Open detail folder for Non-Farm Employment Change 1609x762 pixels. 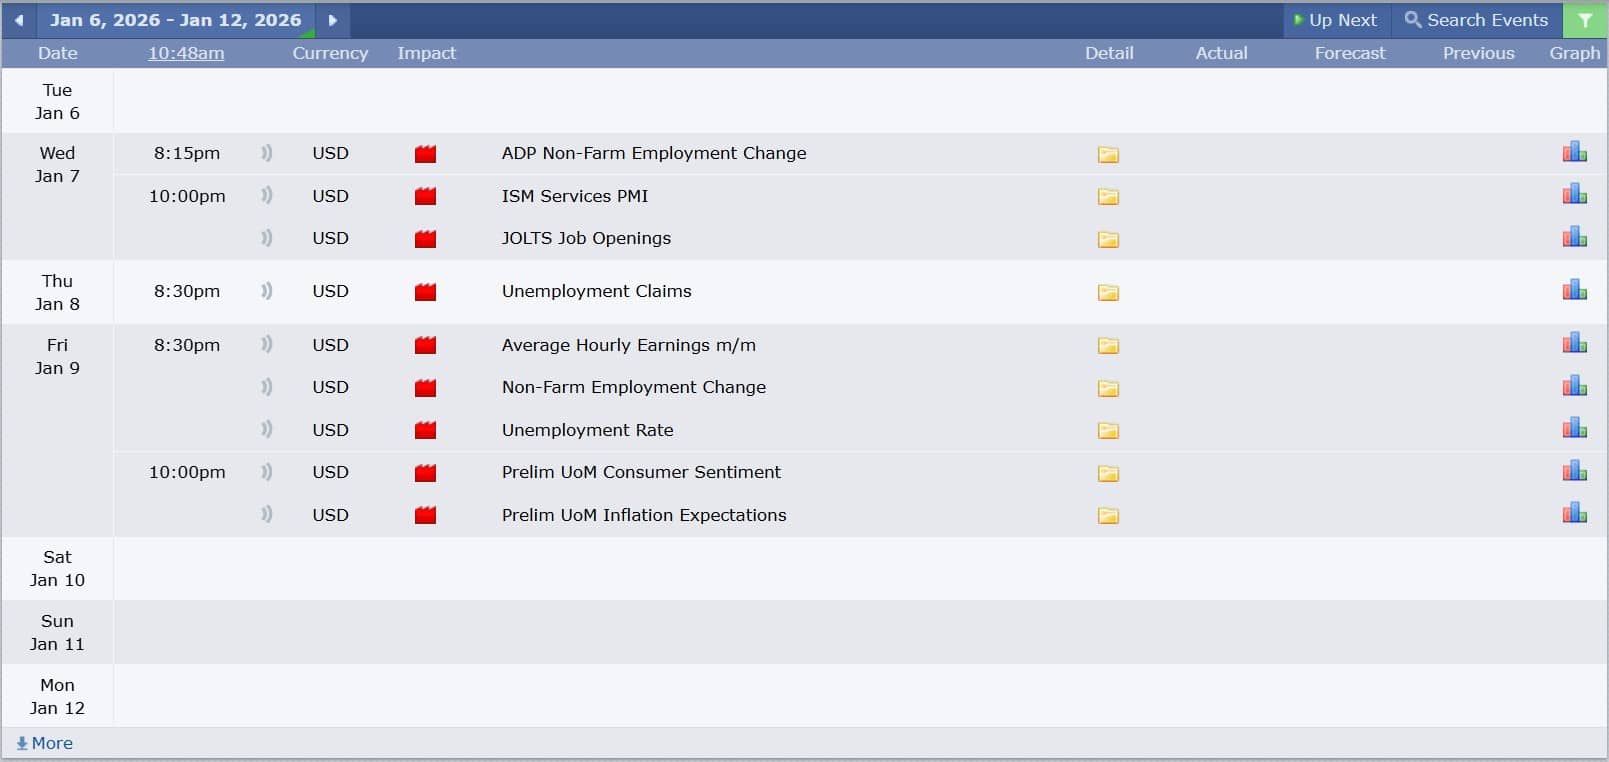tap(1108, 388)
